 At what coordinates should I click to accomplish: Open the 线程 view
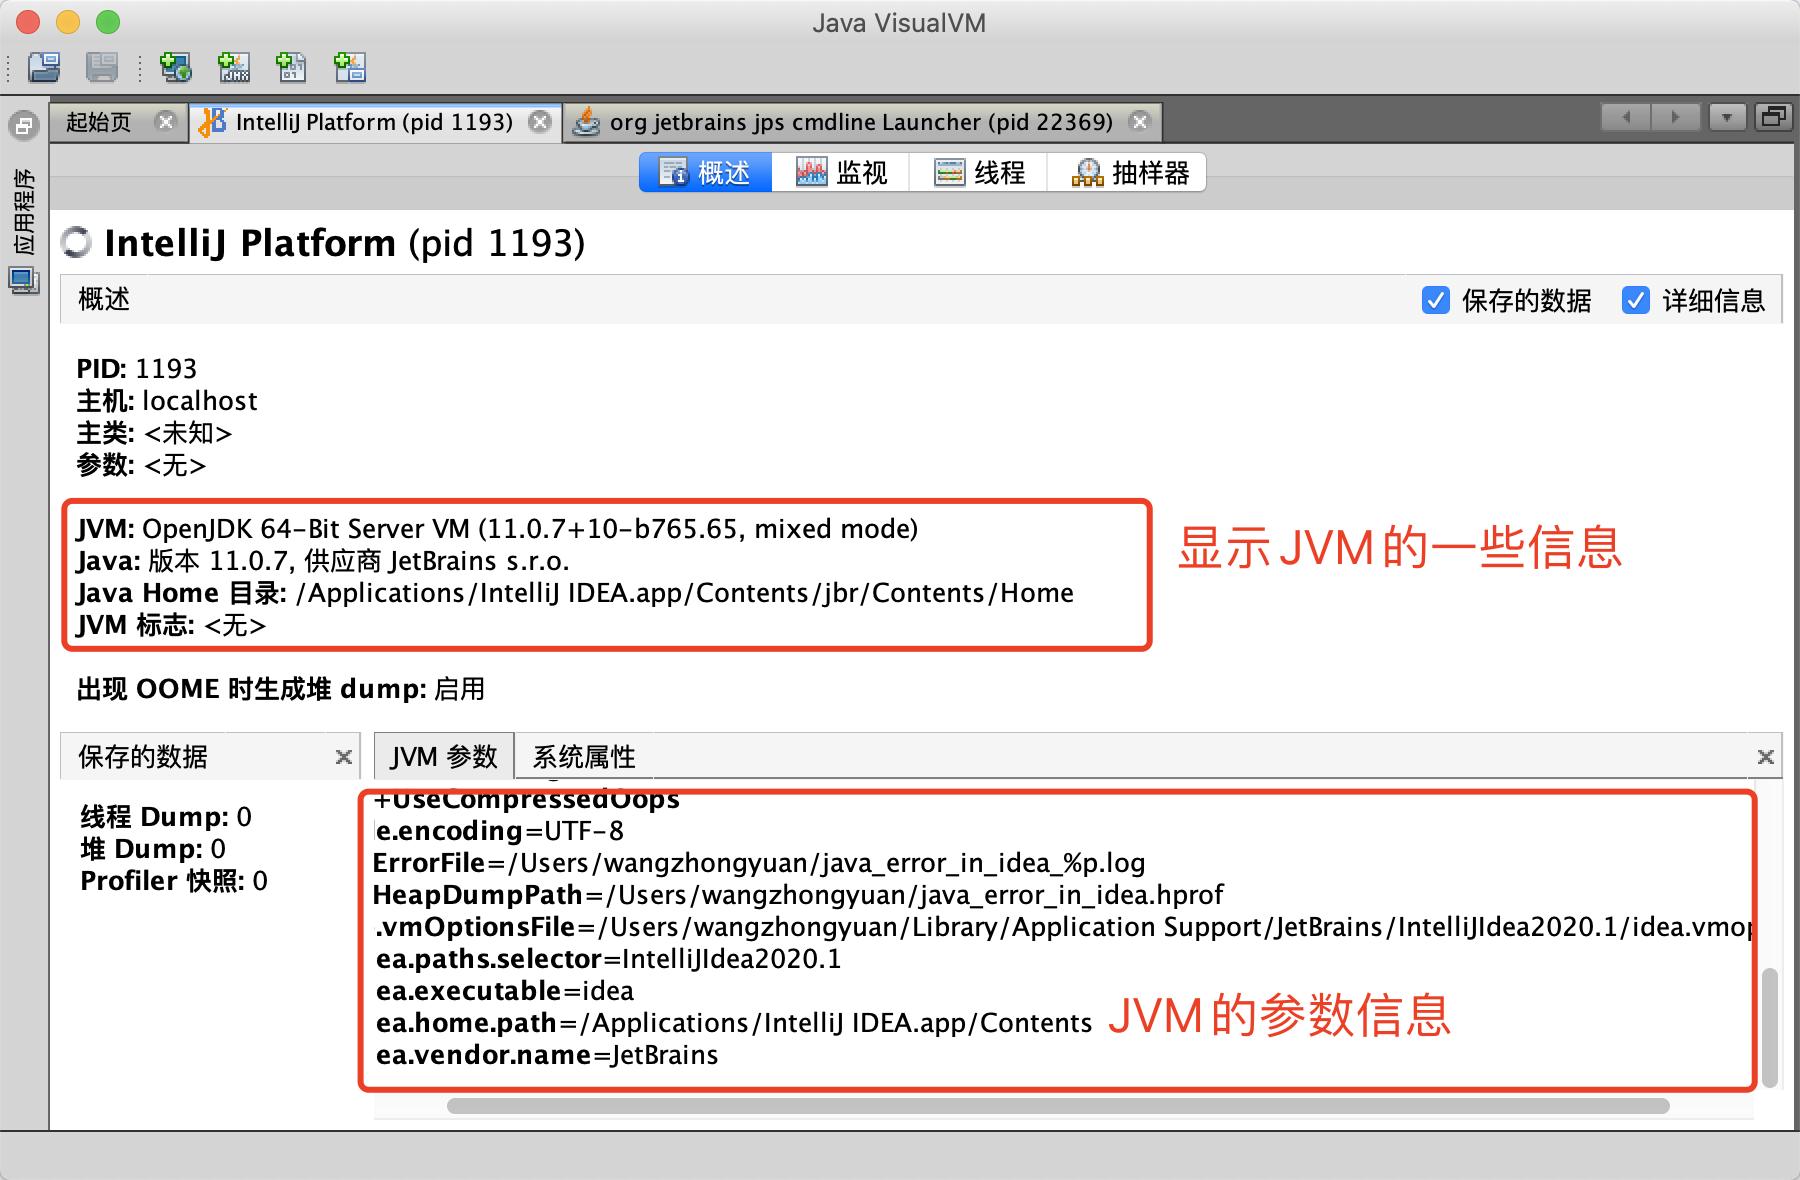point(980,172)
